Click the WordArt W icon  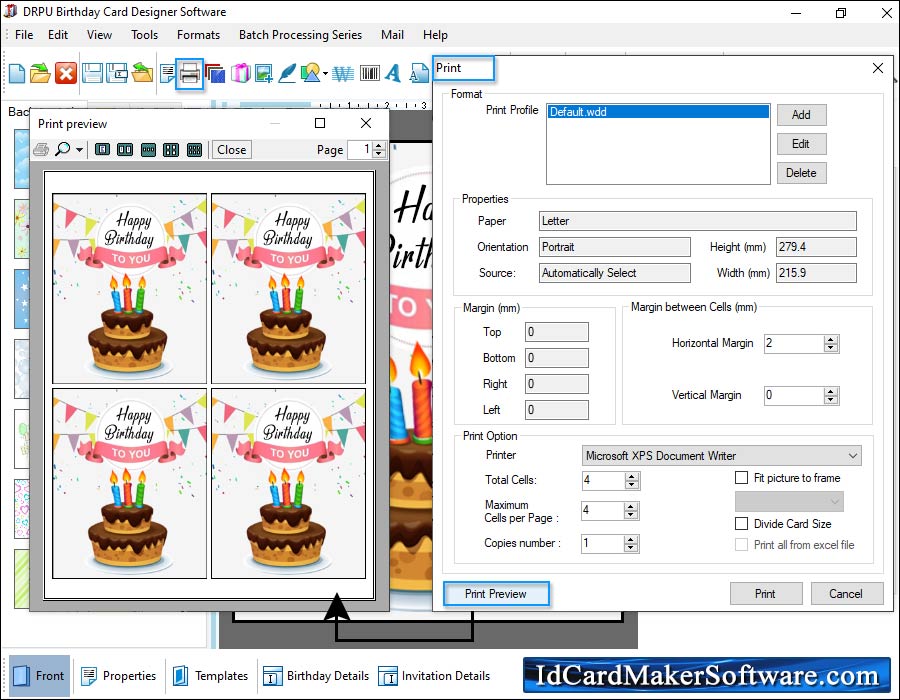tap(343, 73)
